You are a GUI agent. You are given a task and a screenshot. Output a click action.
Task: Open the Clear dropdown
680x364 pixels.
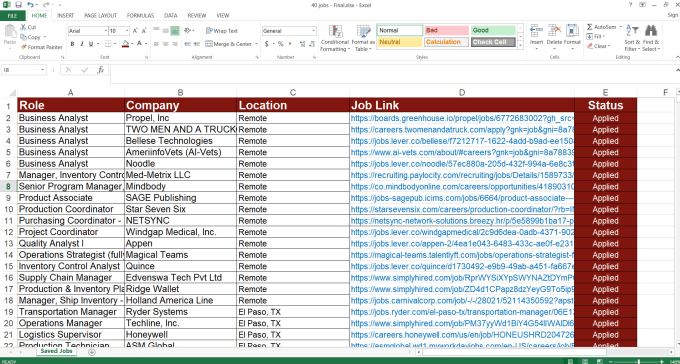tap(598, 46)
